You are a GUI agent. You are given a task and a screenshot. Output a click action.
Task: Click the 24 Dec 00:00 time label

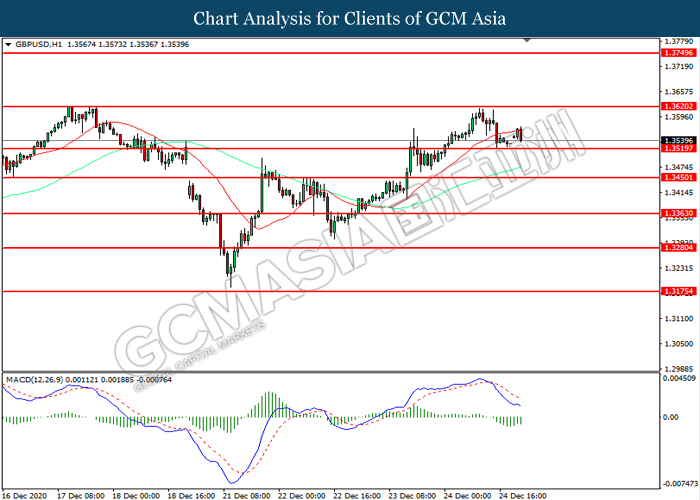pyautogui.click(x=467, y=496)
